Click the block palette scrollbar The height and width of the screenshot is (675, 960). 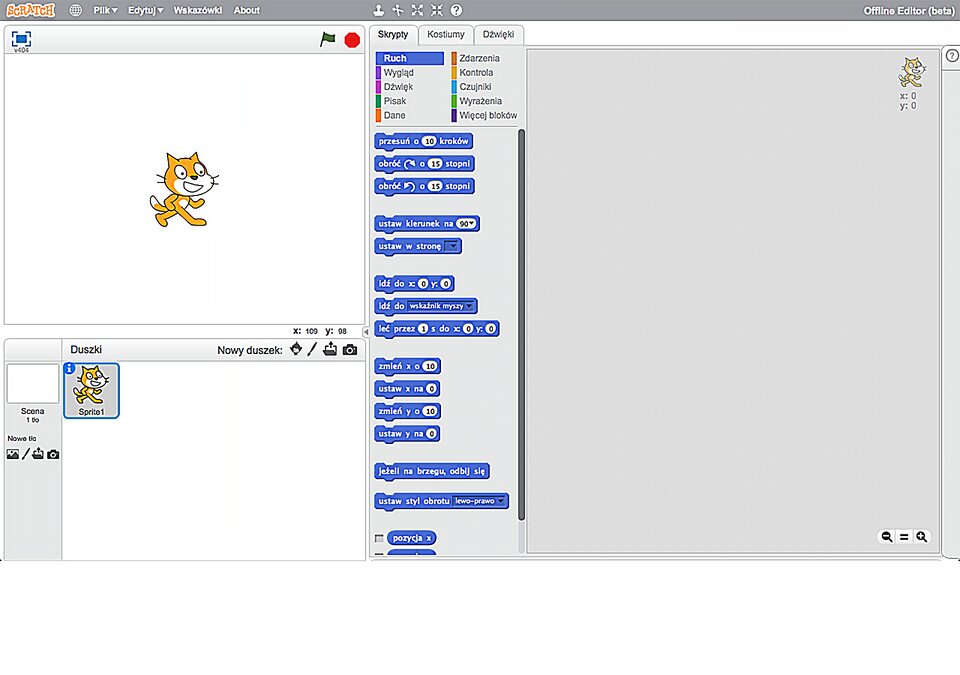tap(522, 325)
